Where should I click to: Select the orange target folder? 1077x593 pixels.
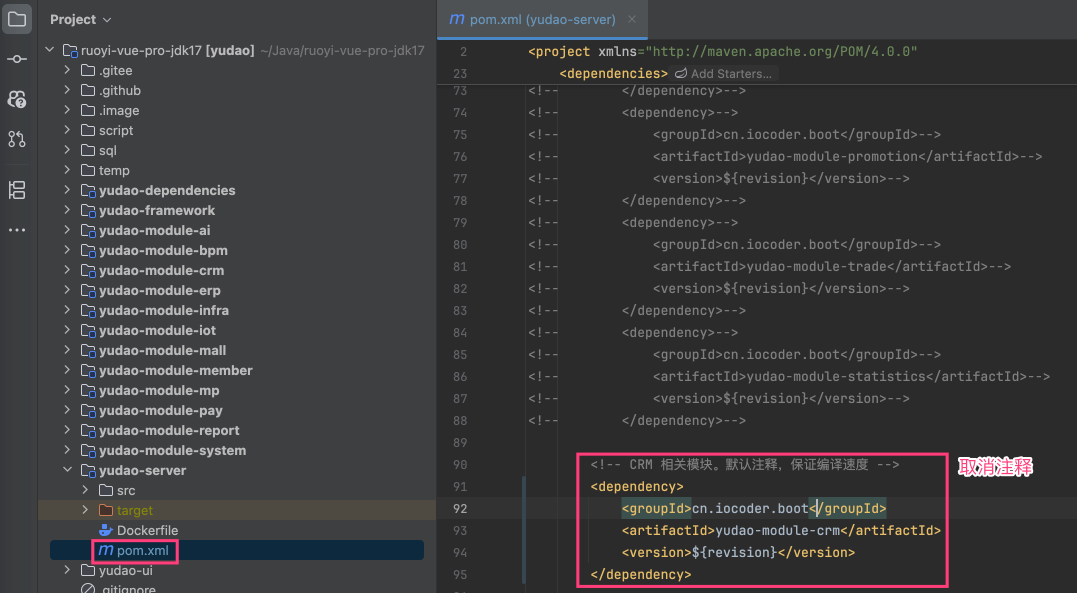click(134, 510)
